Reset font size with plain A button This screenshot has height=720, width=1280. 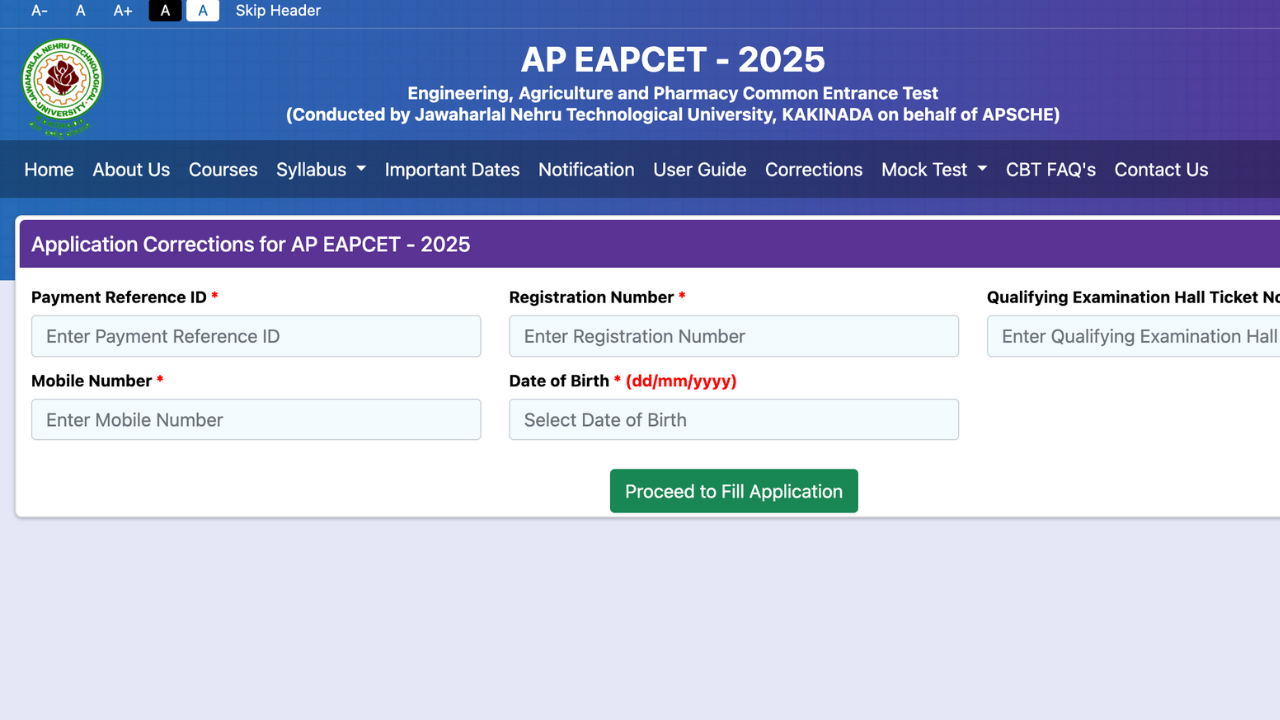coord(81,11)
